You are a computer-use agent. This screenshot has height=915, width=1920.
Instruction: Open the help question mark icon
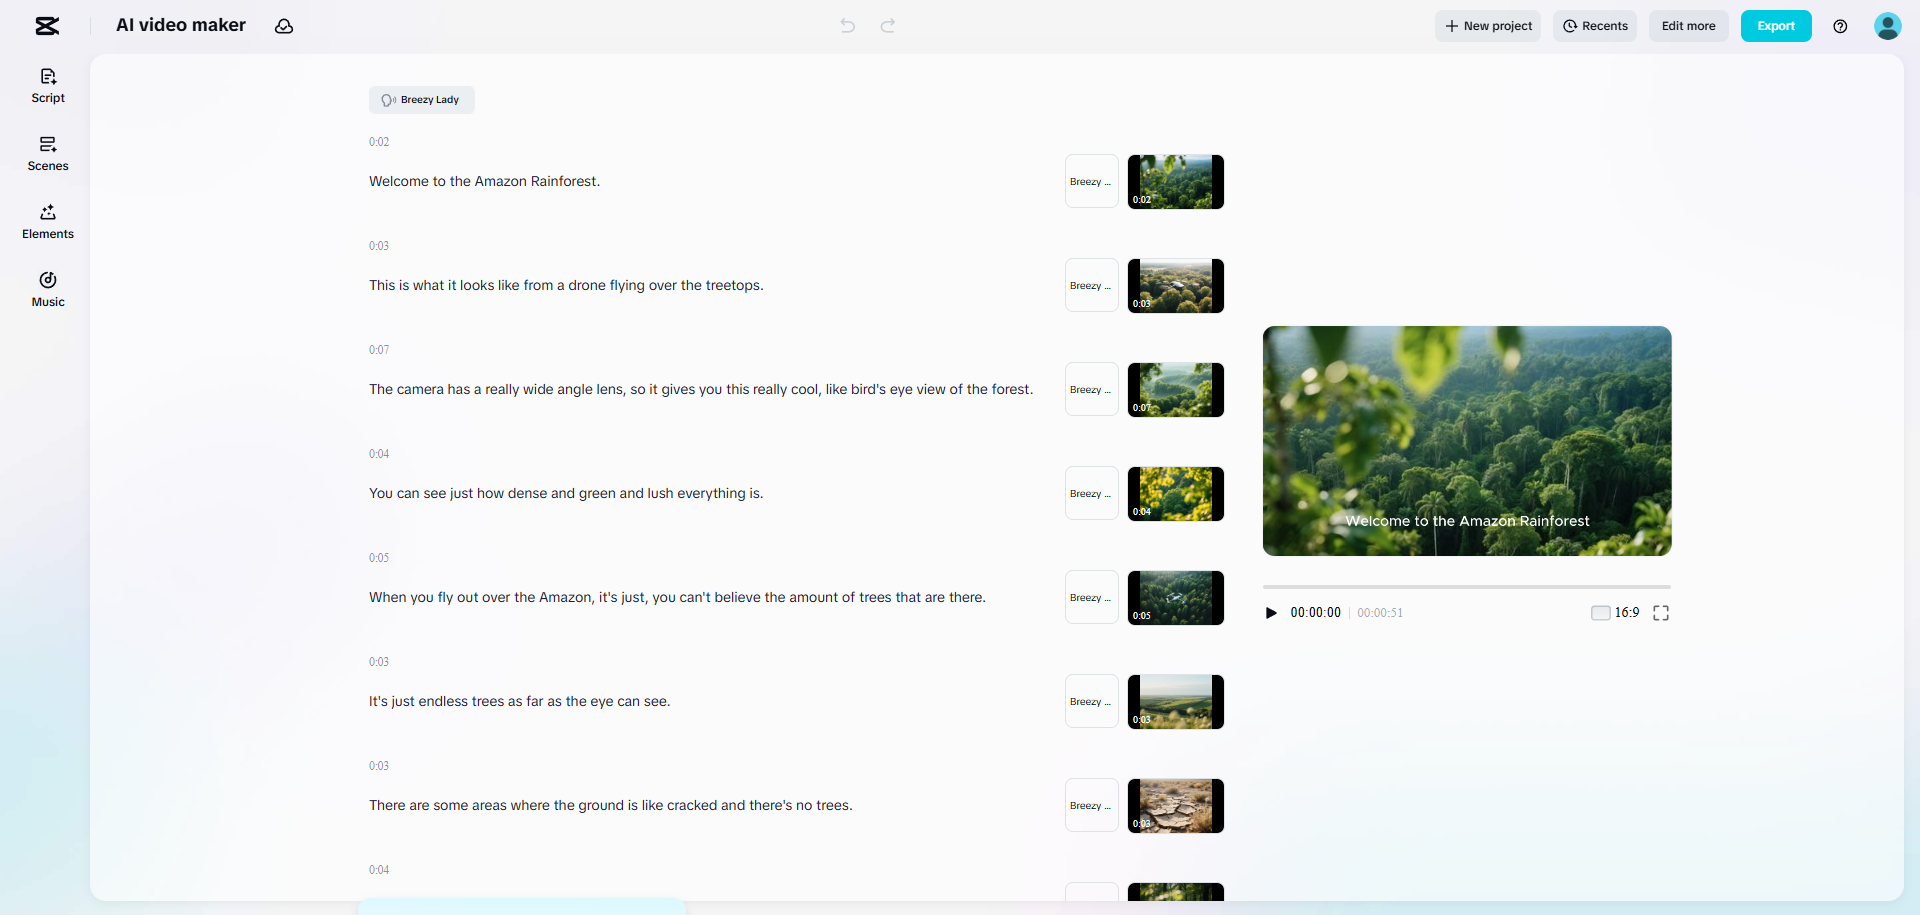point(1840,26)
